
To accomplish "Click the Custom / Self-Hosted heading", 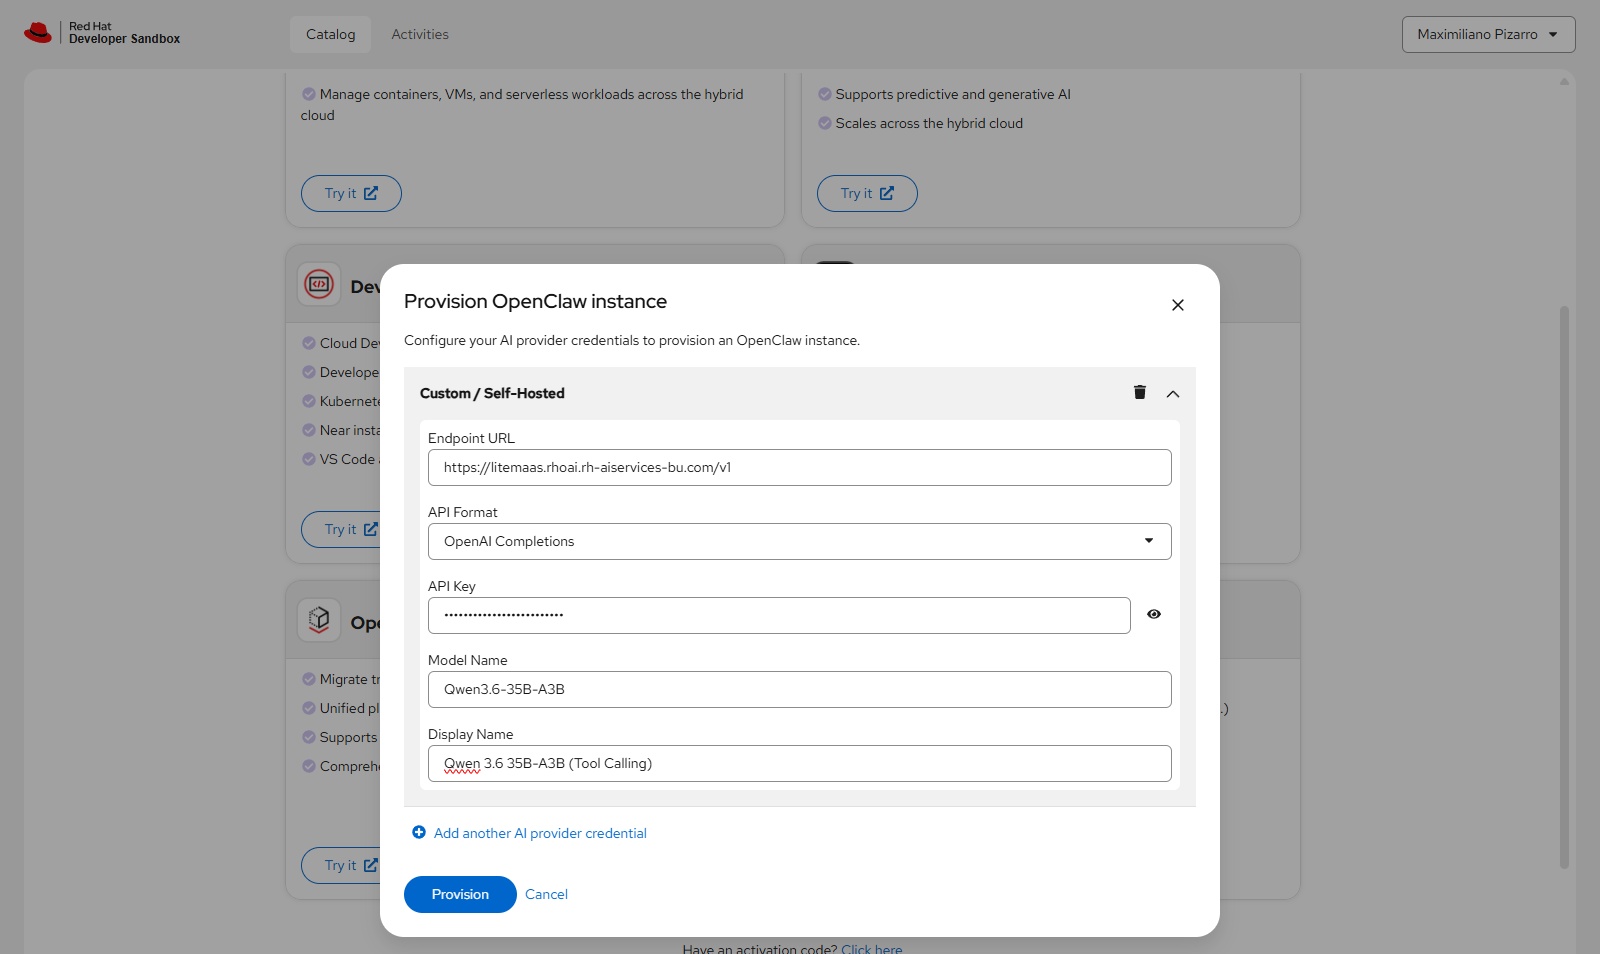I will pos(492,393).
